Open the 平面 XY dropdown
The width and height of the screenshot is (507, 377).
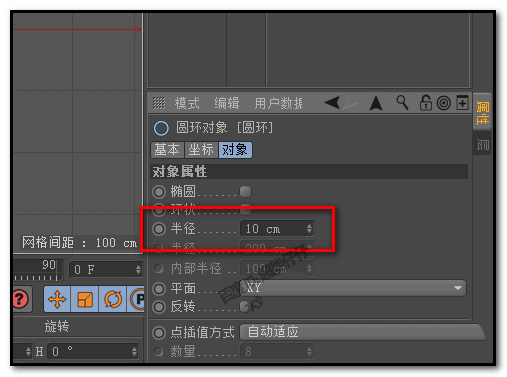pyautogui.click(x=353, y=288)
